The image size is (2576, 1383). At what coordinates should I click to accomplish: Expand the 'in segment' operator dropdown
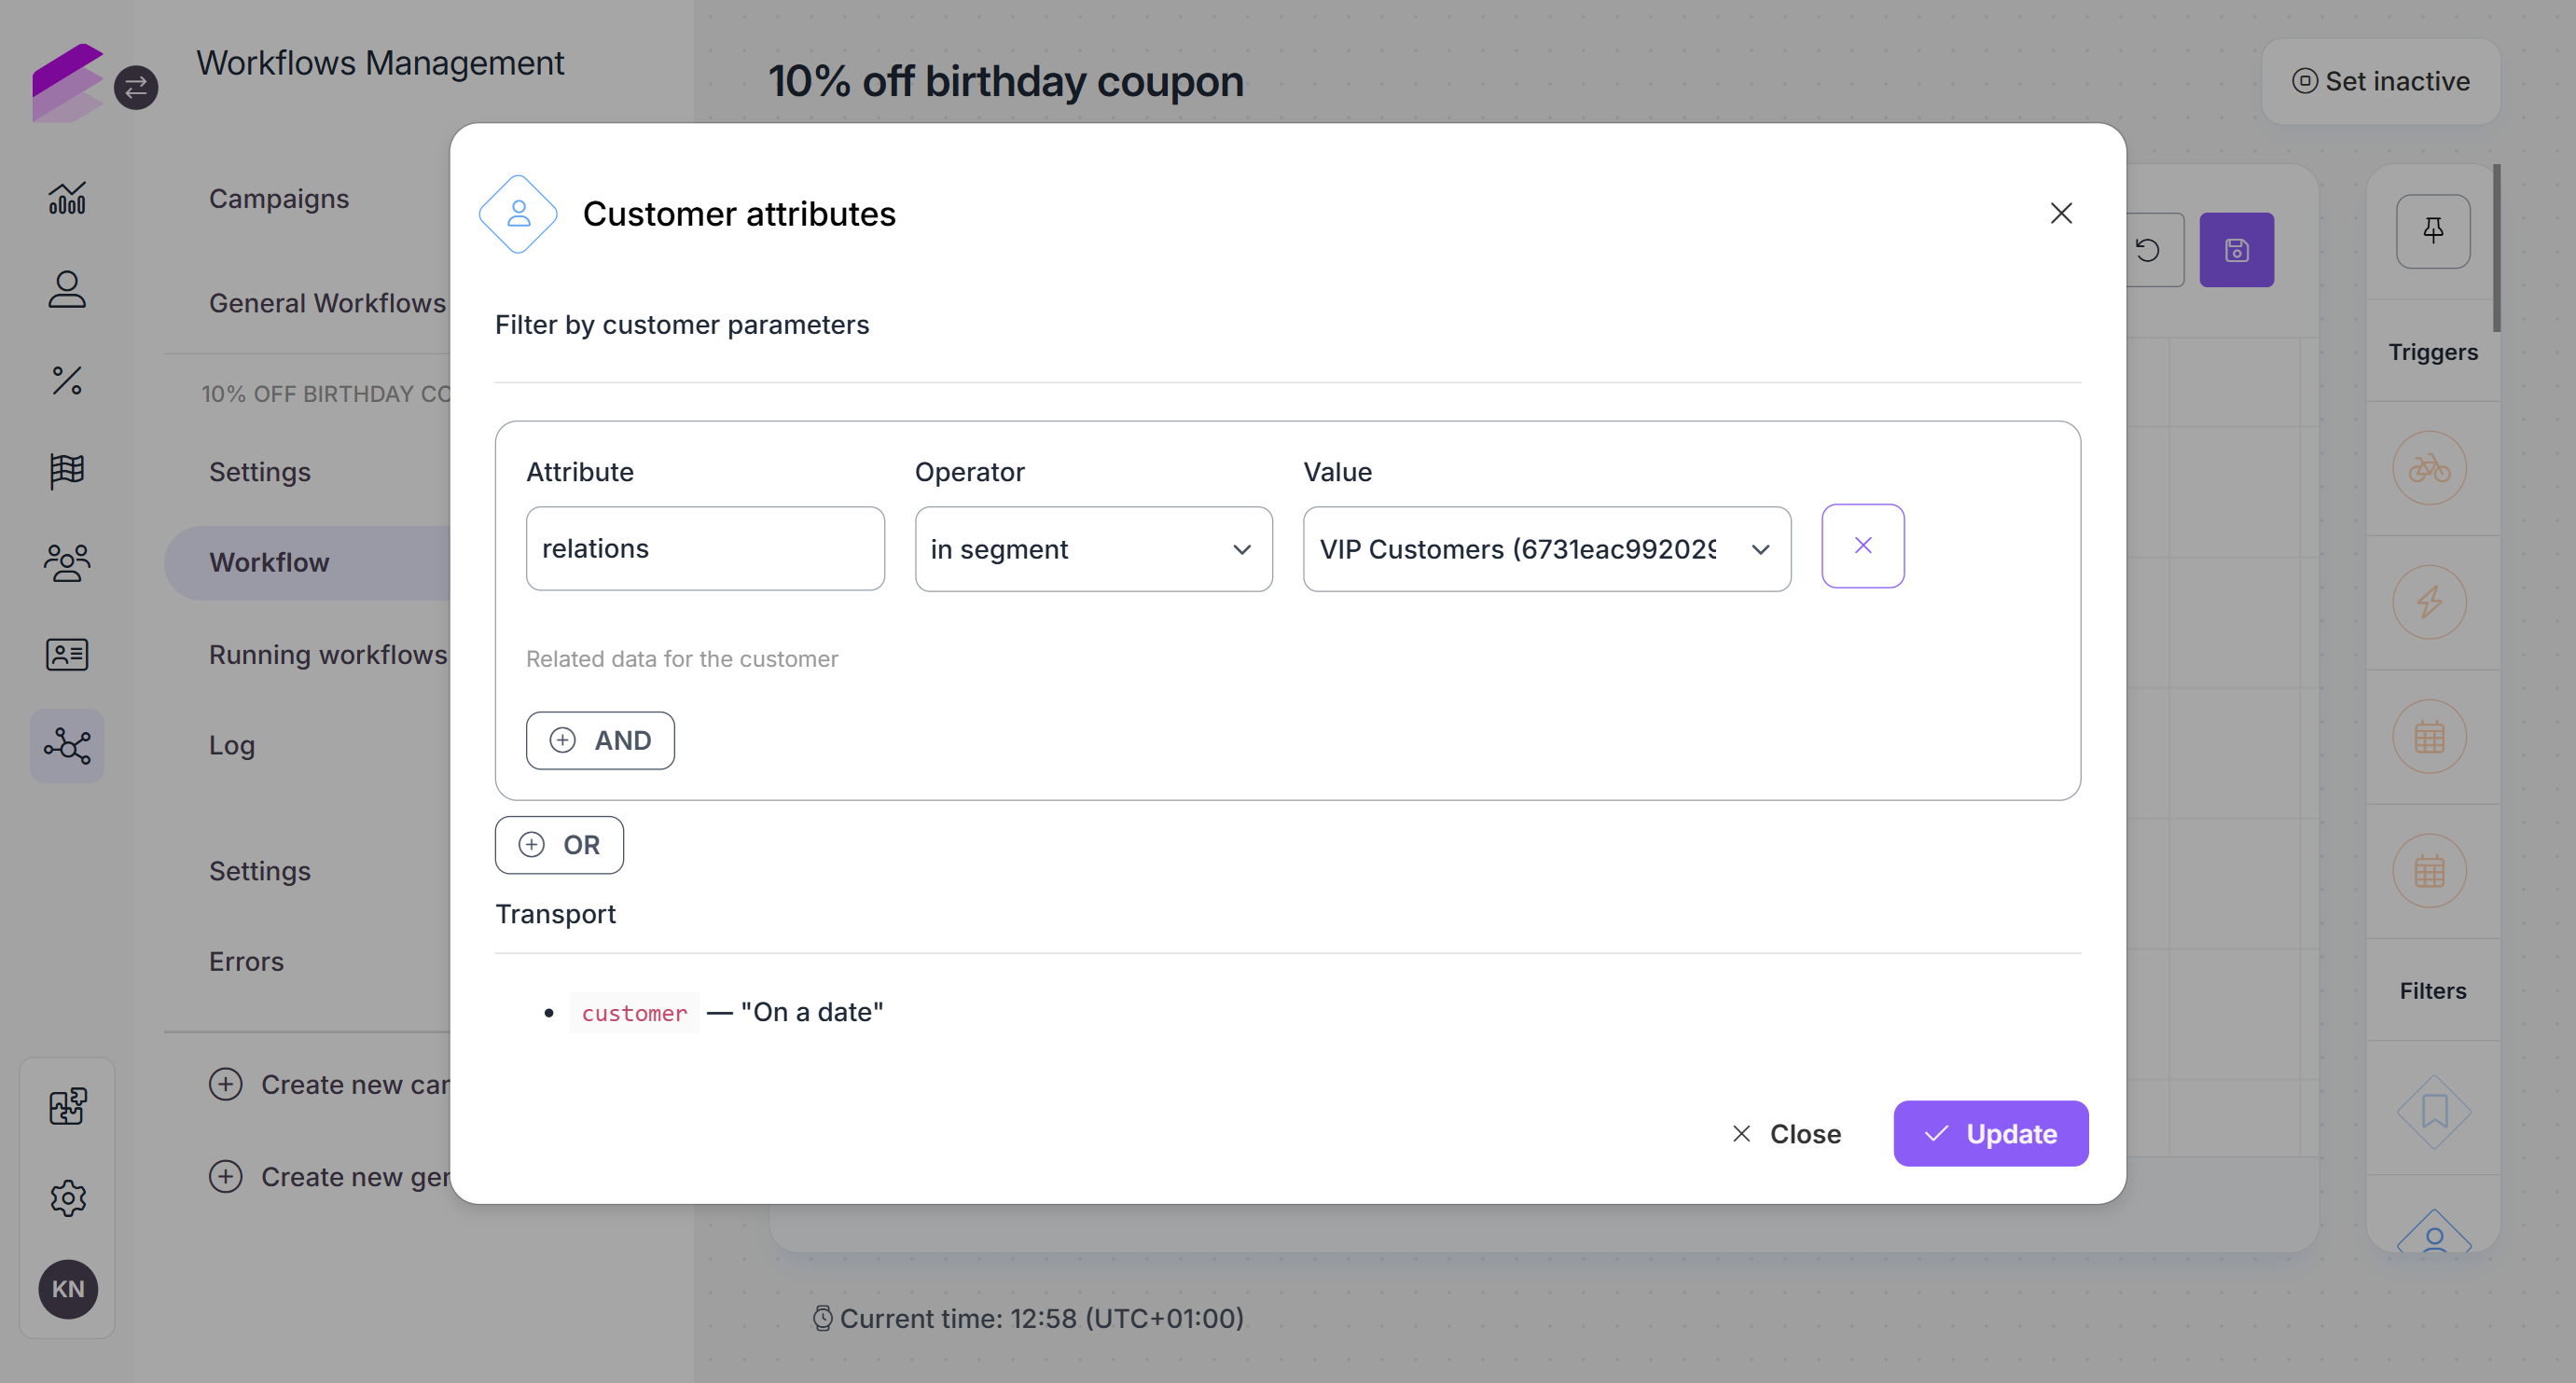[x=1093, y=549]
